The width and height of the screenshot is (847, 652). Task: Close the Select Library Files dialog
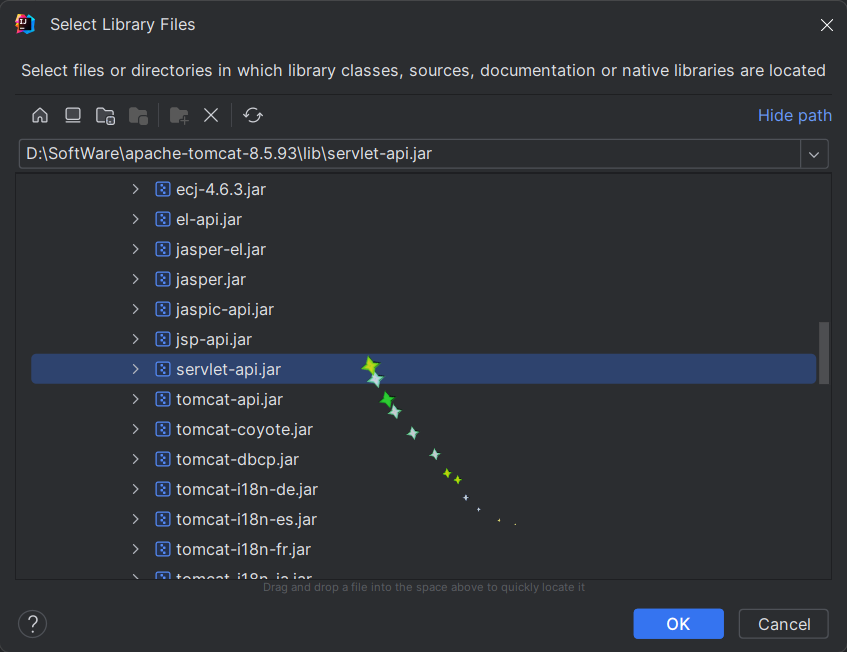click(826, 25)
